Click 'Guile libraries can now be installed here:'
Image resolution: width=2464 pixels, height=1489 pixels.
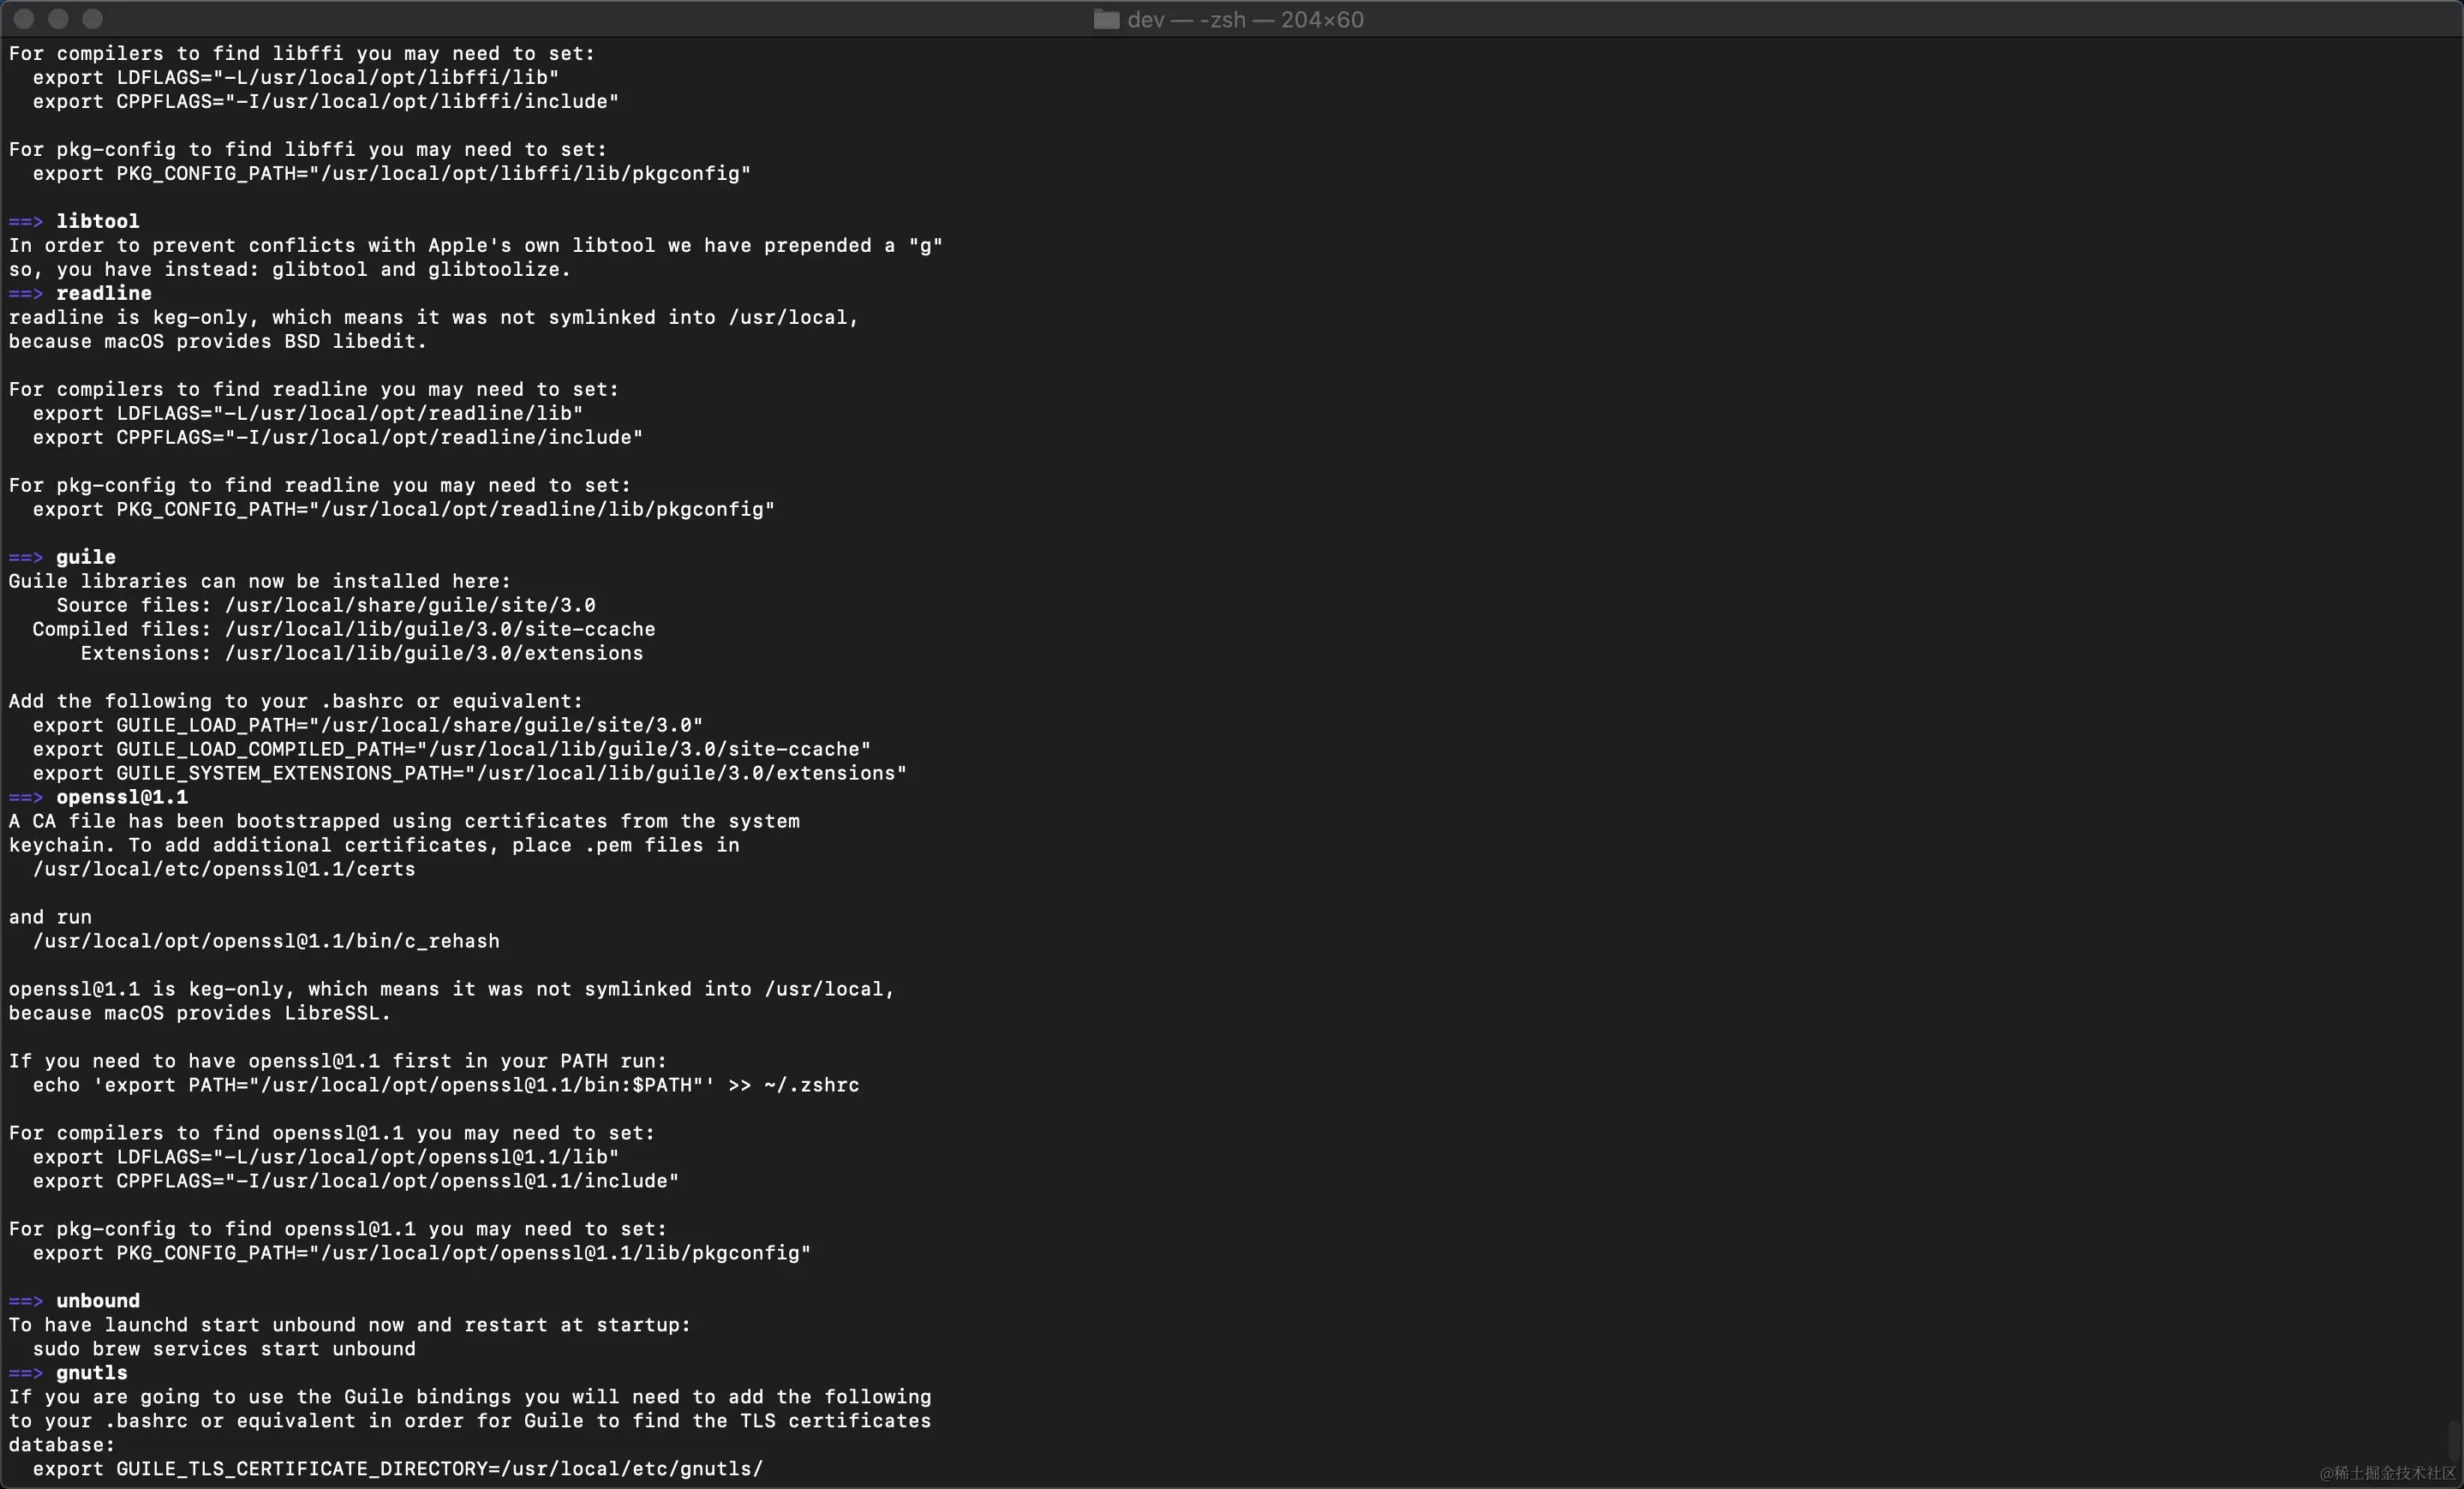point(260,581)
